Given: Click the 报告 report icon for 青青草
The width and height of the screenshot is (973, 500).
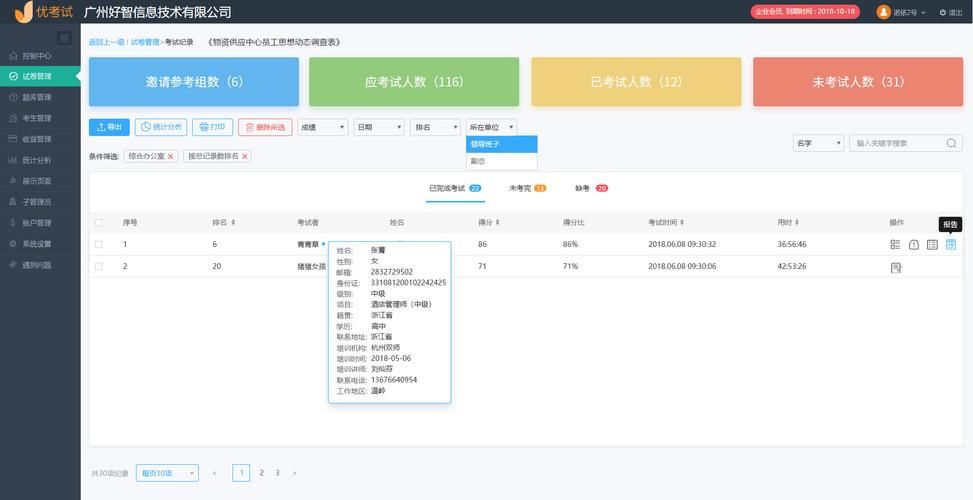Looking at the screenshot, I should click(951, 244).
